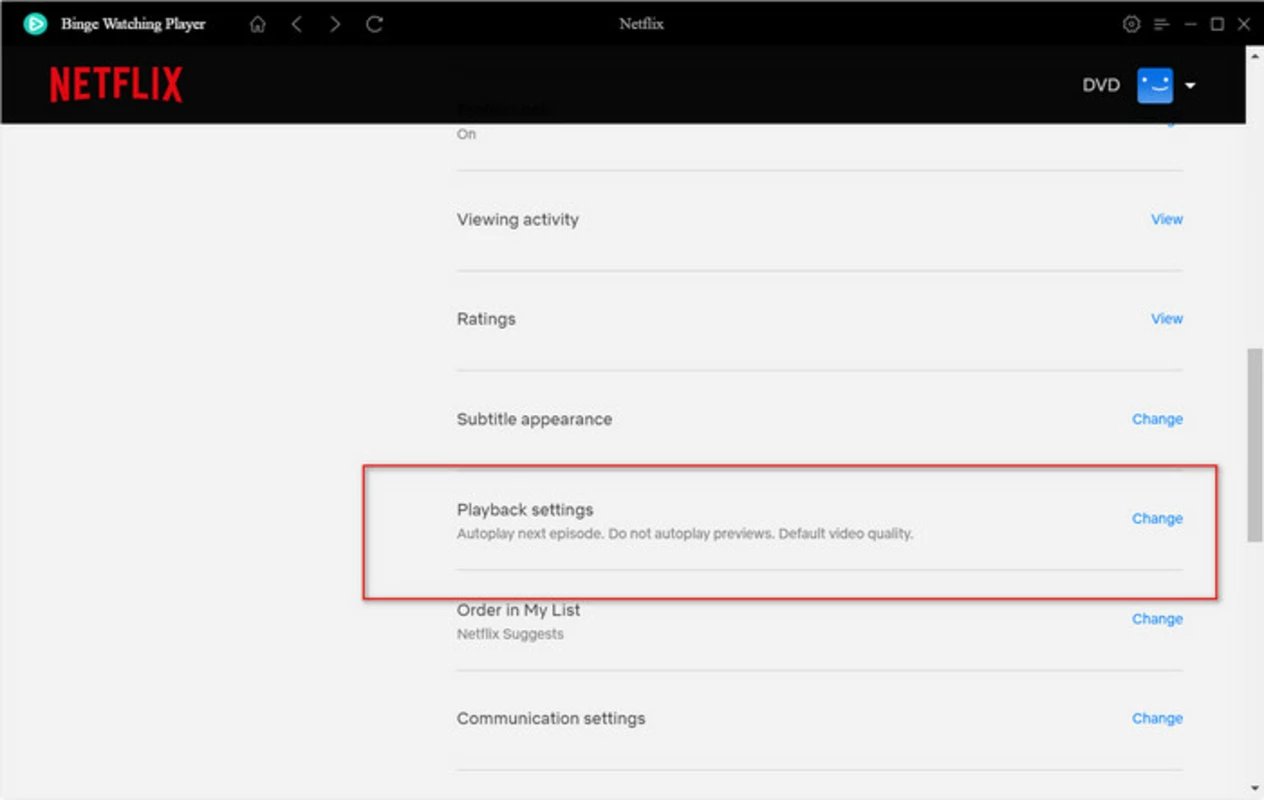Change Communication settings
This screenshot has width=1264, height=800.
[1157, 718]
